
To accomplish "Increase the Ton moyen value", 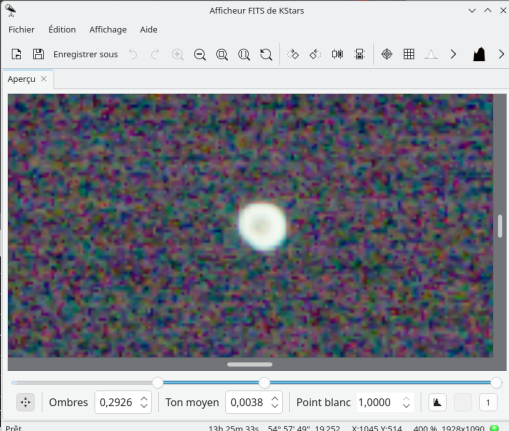I will [x=275, y=398].
